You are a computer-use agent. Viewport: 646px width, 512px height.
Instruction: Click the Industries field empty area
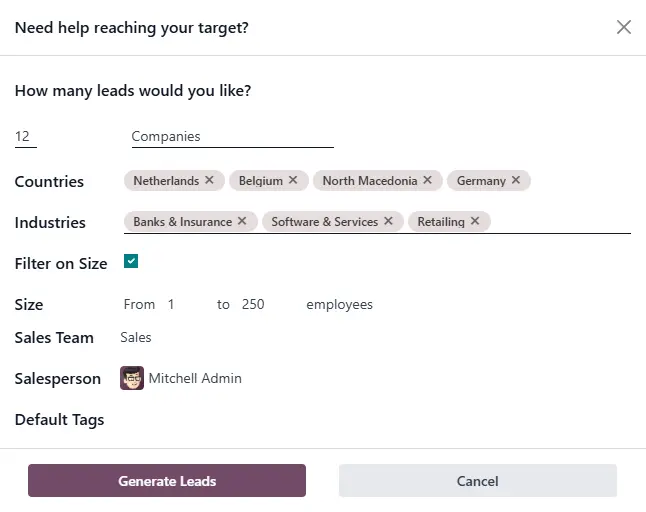click(560, 222)
